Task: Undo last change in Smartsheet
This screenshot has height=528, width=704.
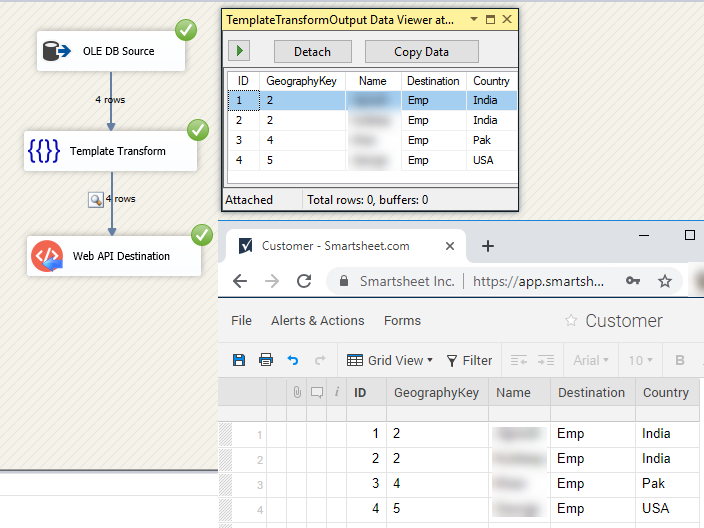Action: click(293, 360)
